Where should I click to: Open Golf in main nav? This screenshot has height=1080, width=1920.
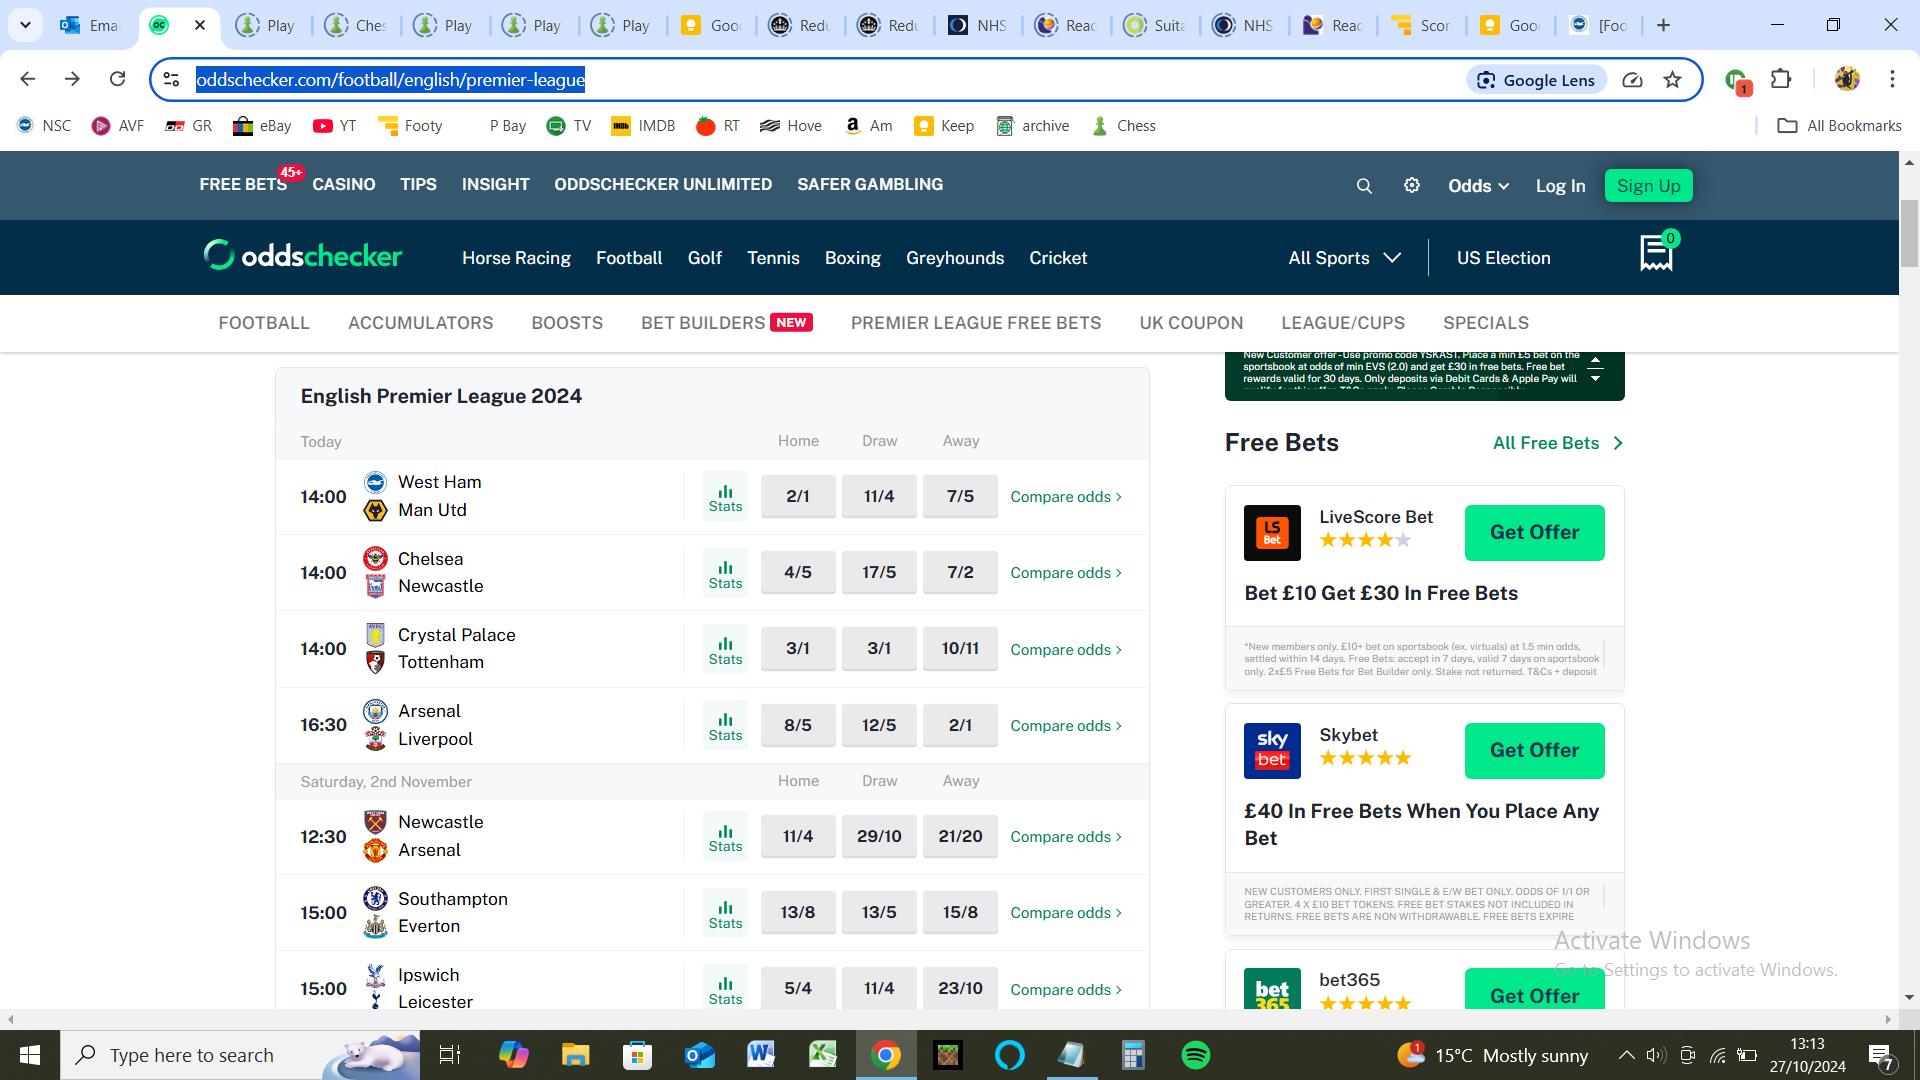point(705,258)
